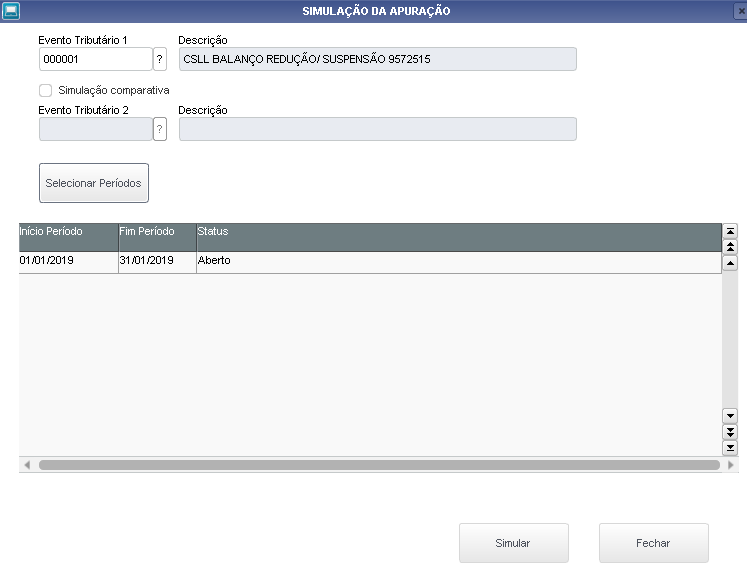The width and height of the screenshot is (747, 570).
Task: Sort by Início Período column header
Action: [x=69, y=237]
